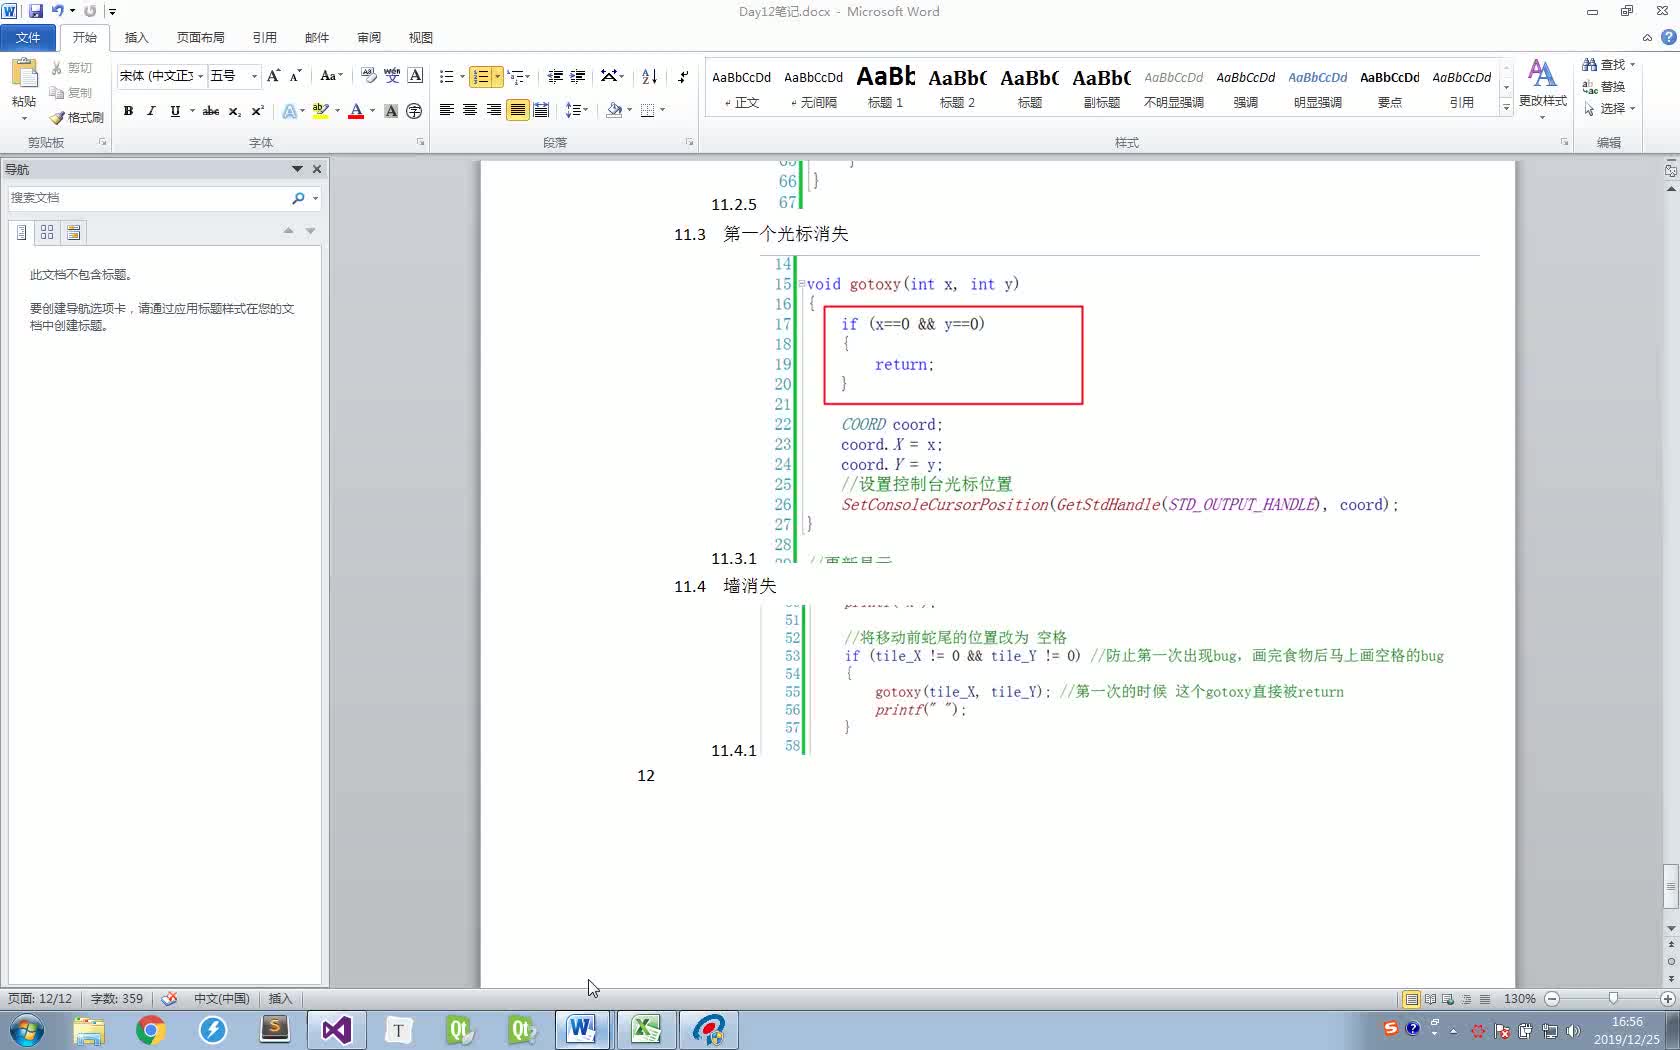Click the Align Left icon
1680x1050 pixels.
click(447, 110)
